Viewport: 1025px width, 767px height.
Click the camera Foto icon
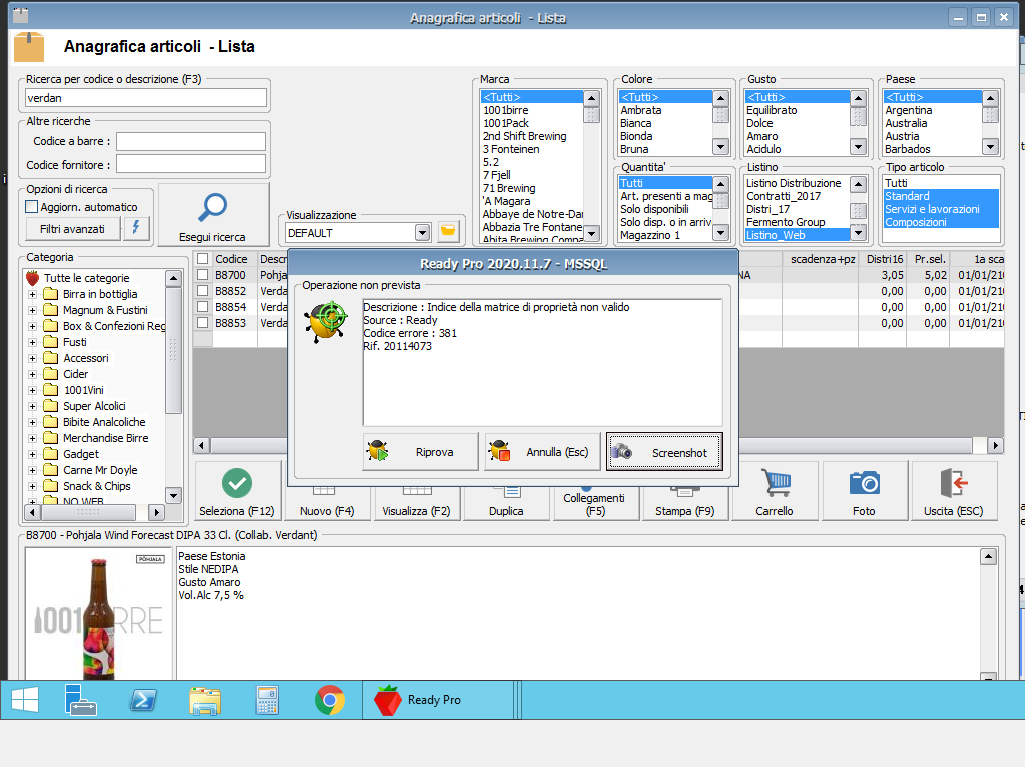[864, 483]
